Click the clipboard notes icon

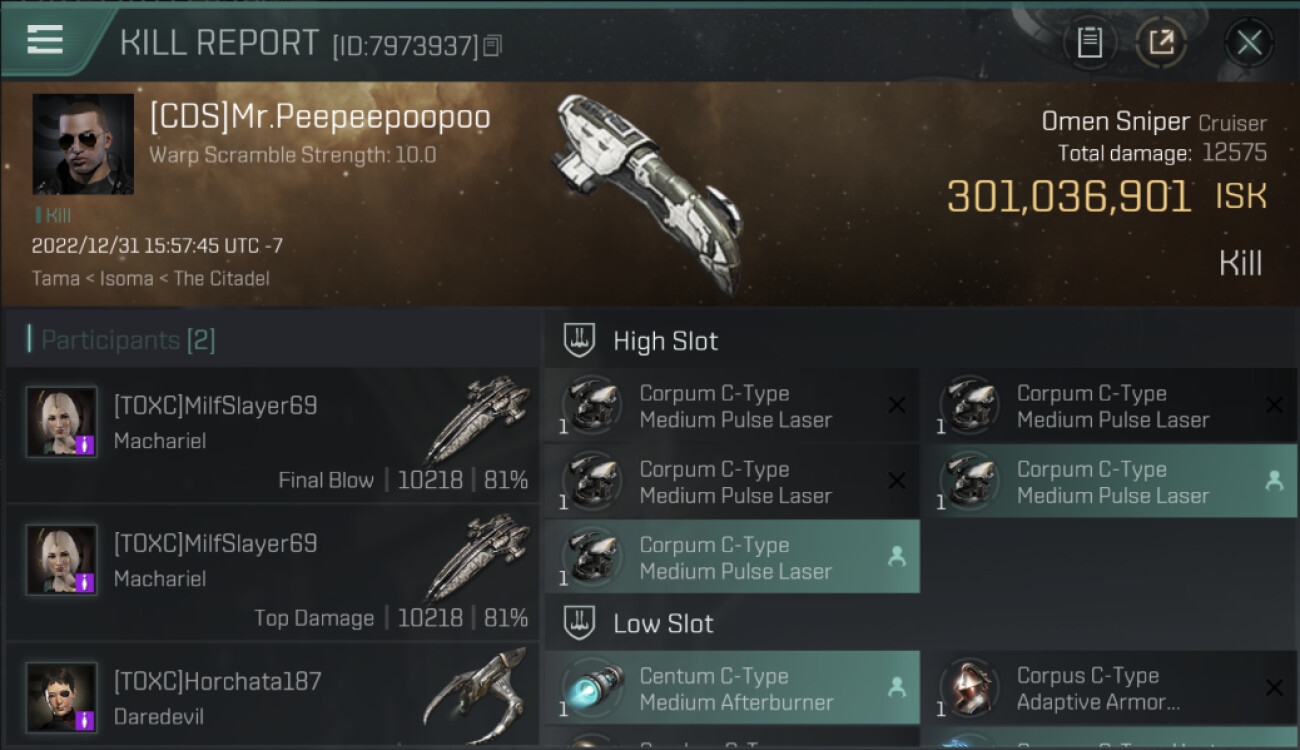pyautogui.click(x=1089, y=43)
